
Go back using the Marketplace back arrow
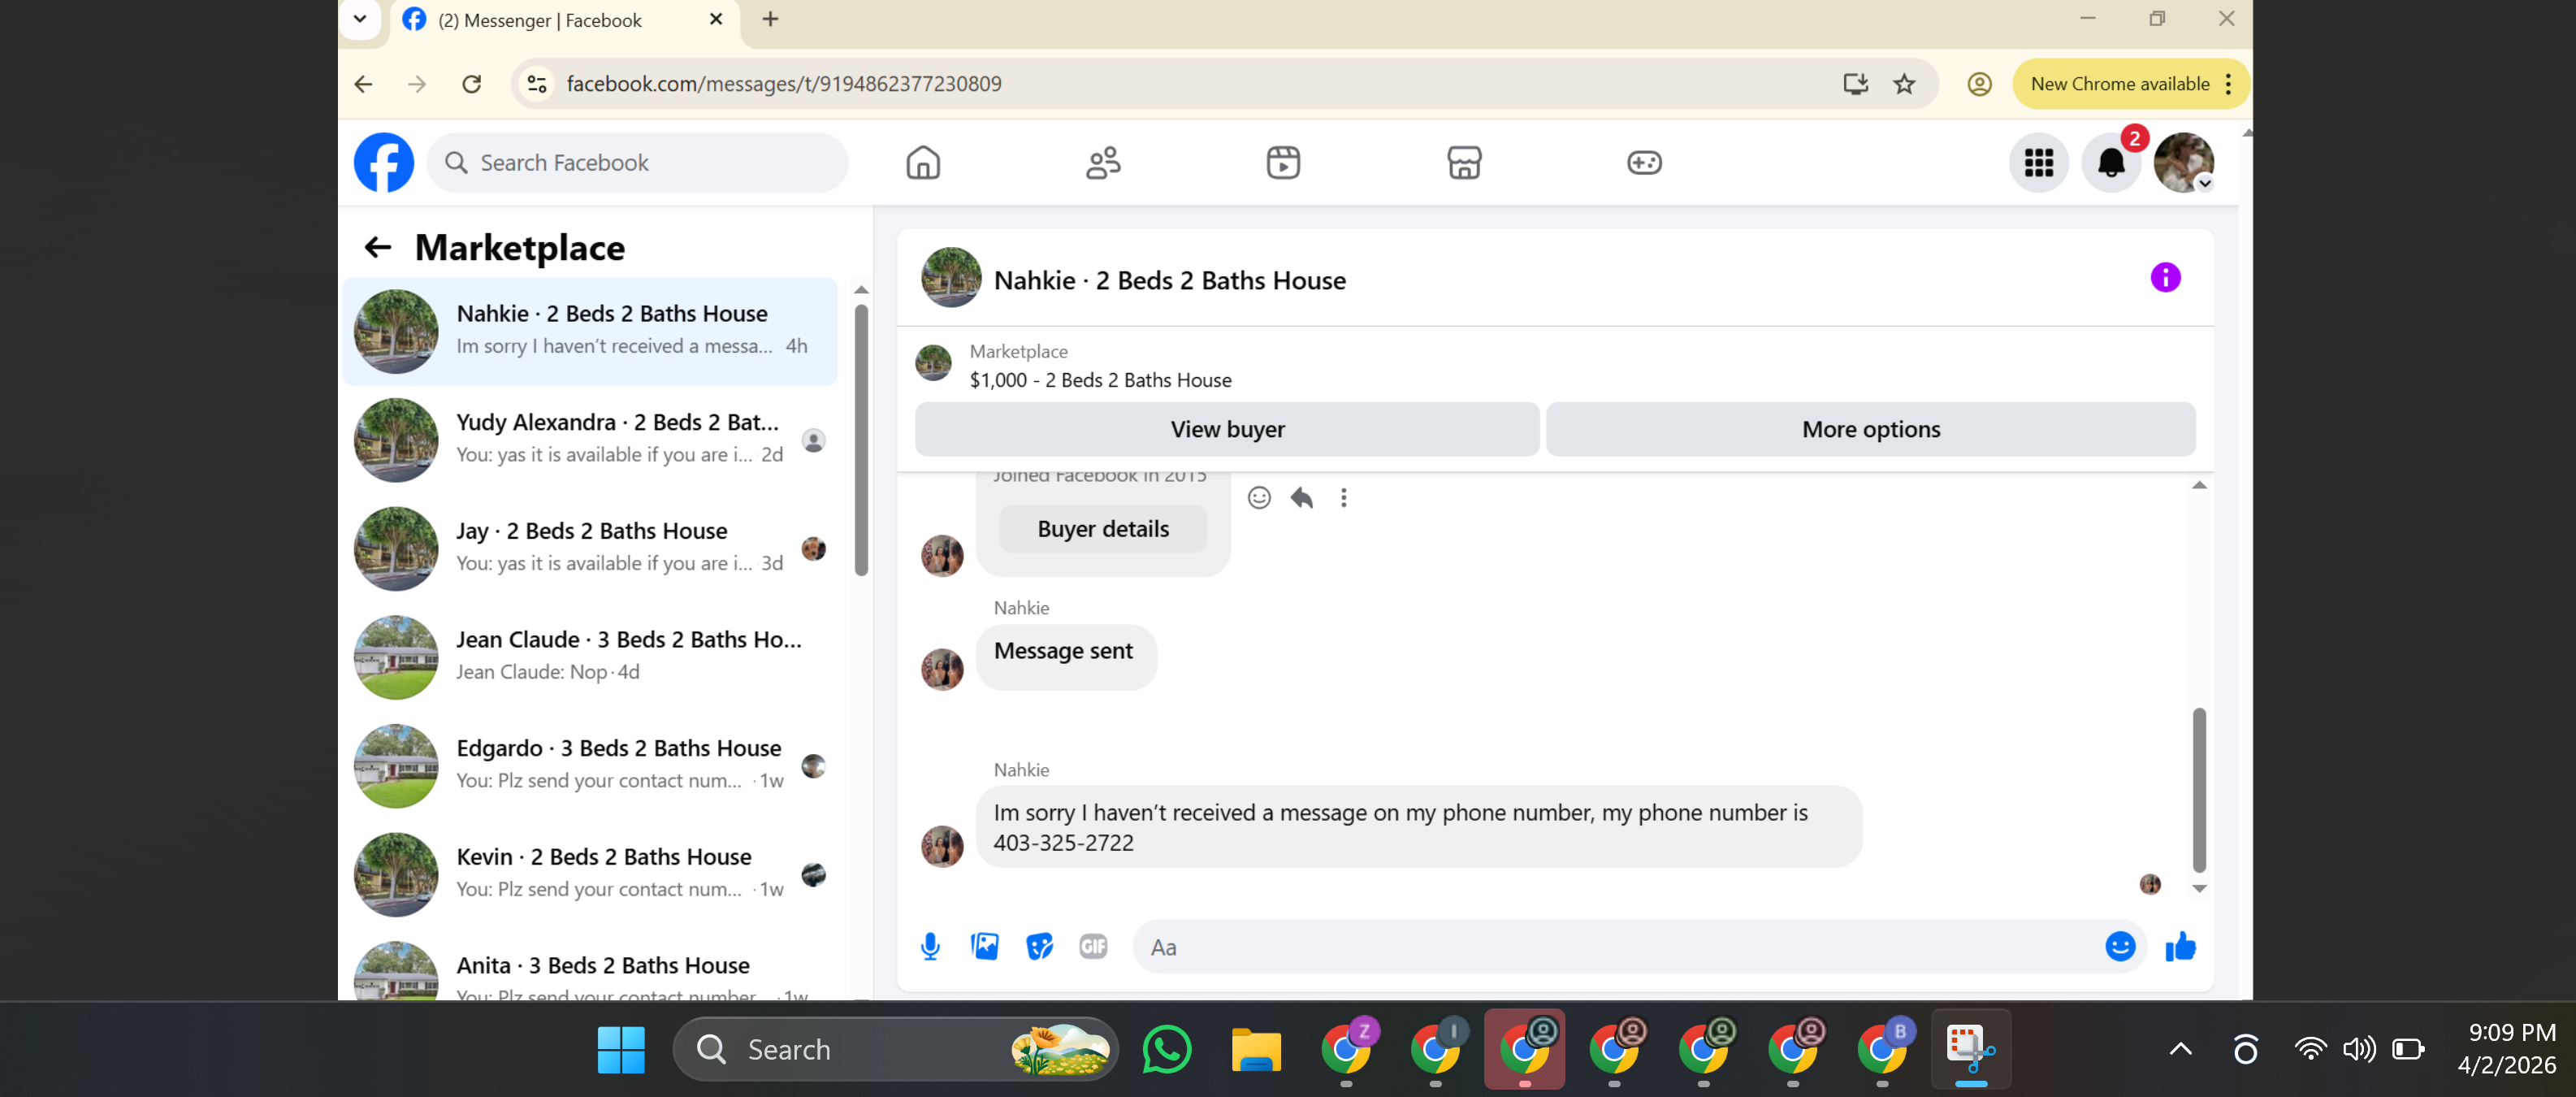378,247
